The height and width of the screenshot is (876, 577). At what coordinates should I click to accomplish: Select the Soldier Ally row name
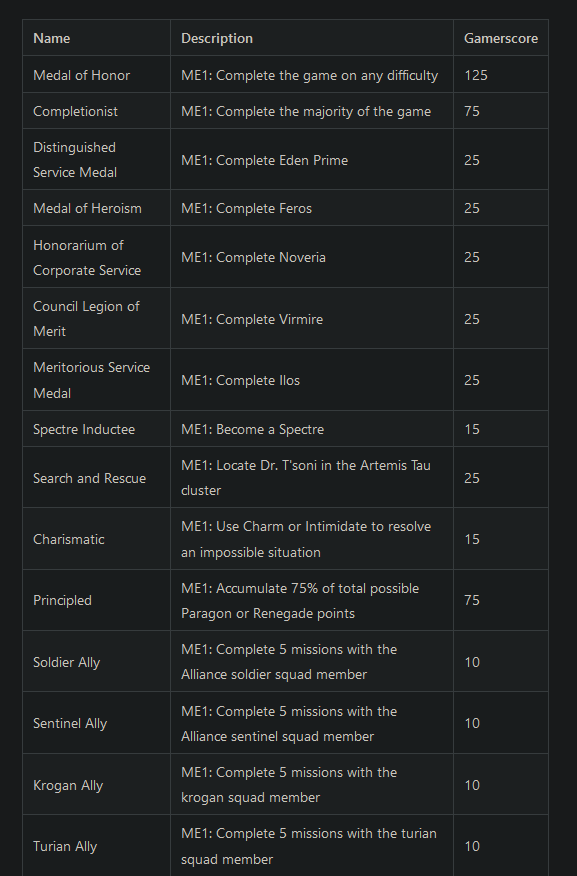[66, 662]
